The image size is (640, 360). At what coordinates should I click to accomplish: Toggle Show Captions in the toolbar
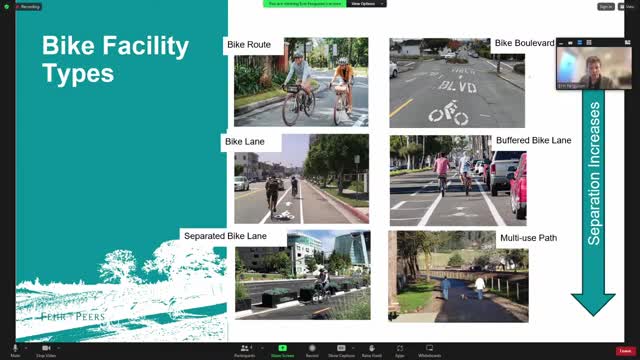coord(341,350)
